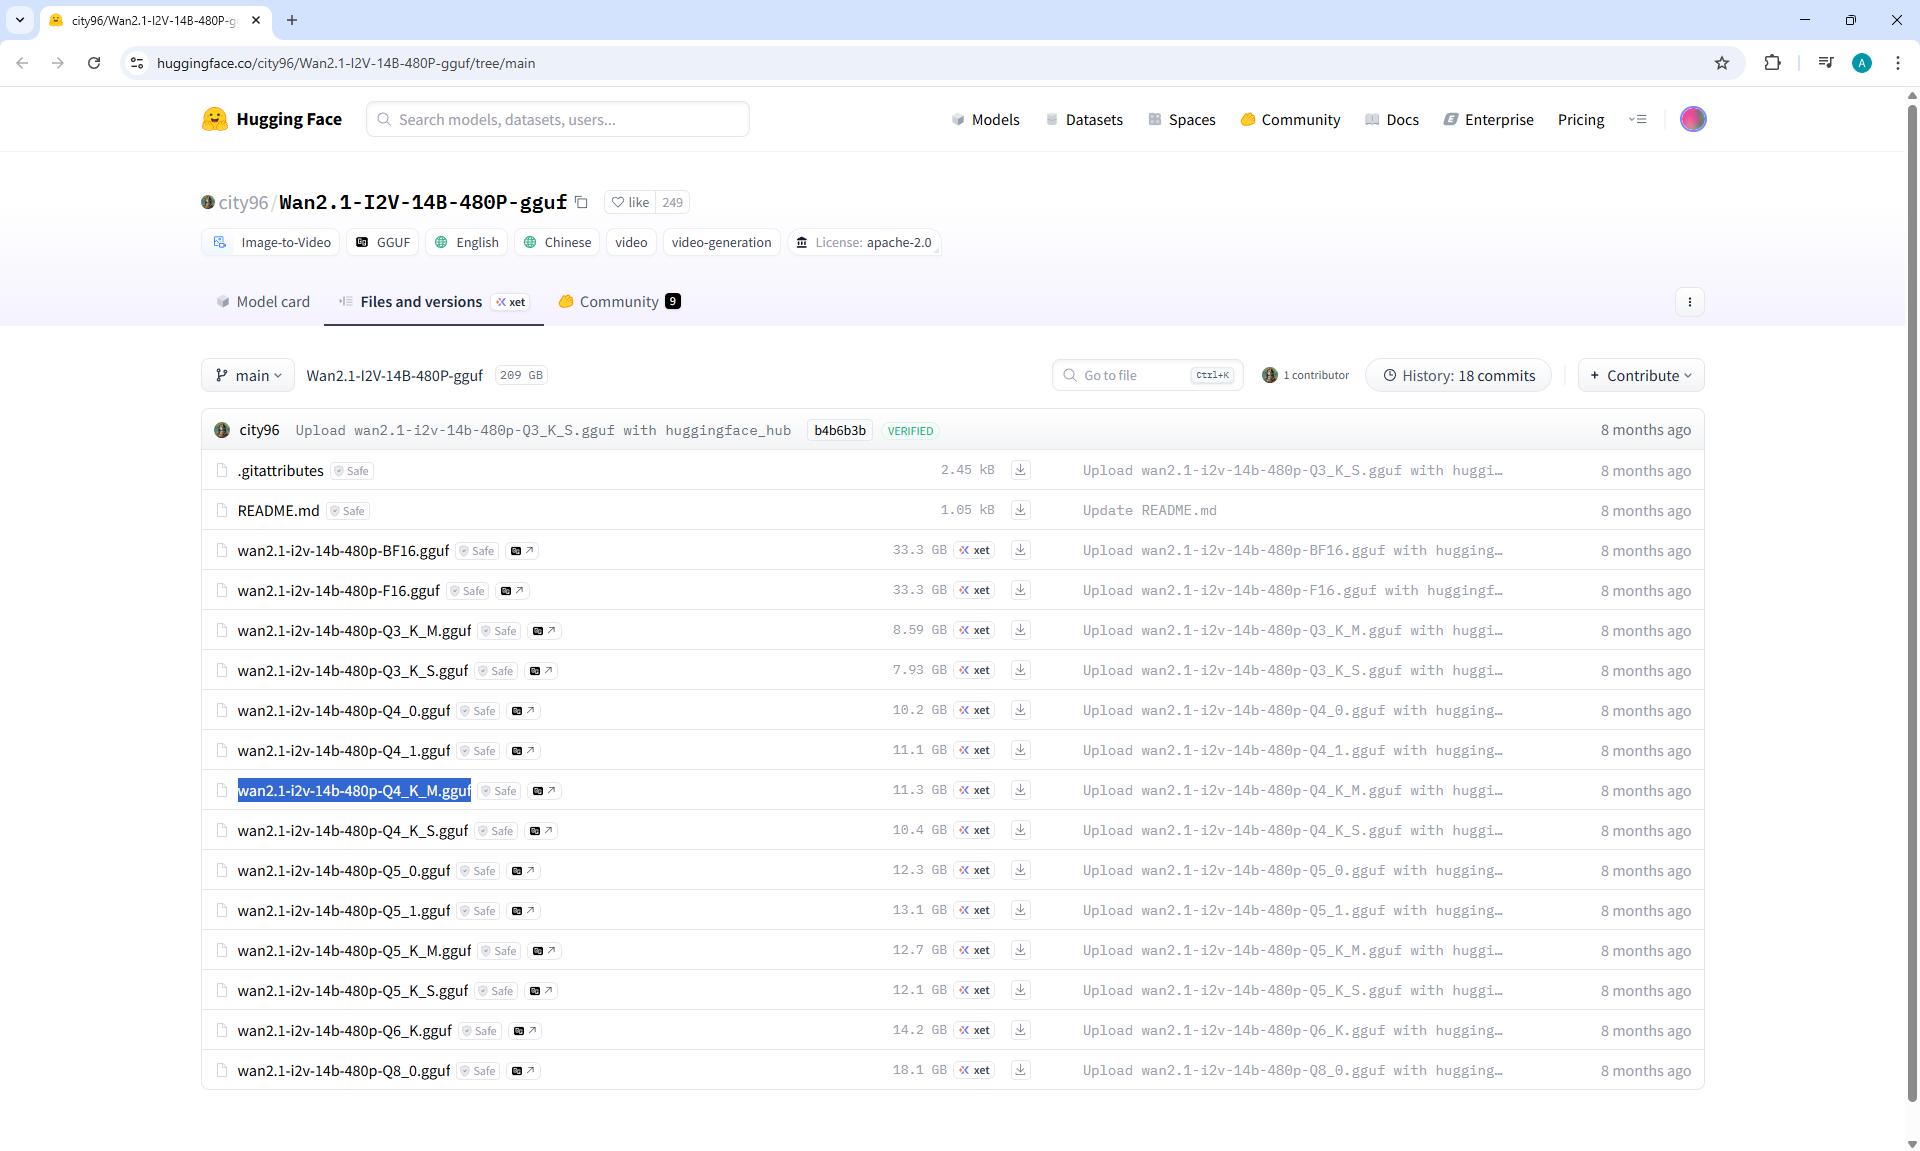The height and width of the screenshot is (1151, 1920).
Task: View History of 18 commits
Action: coord(1458,376)
